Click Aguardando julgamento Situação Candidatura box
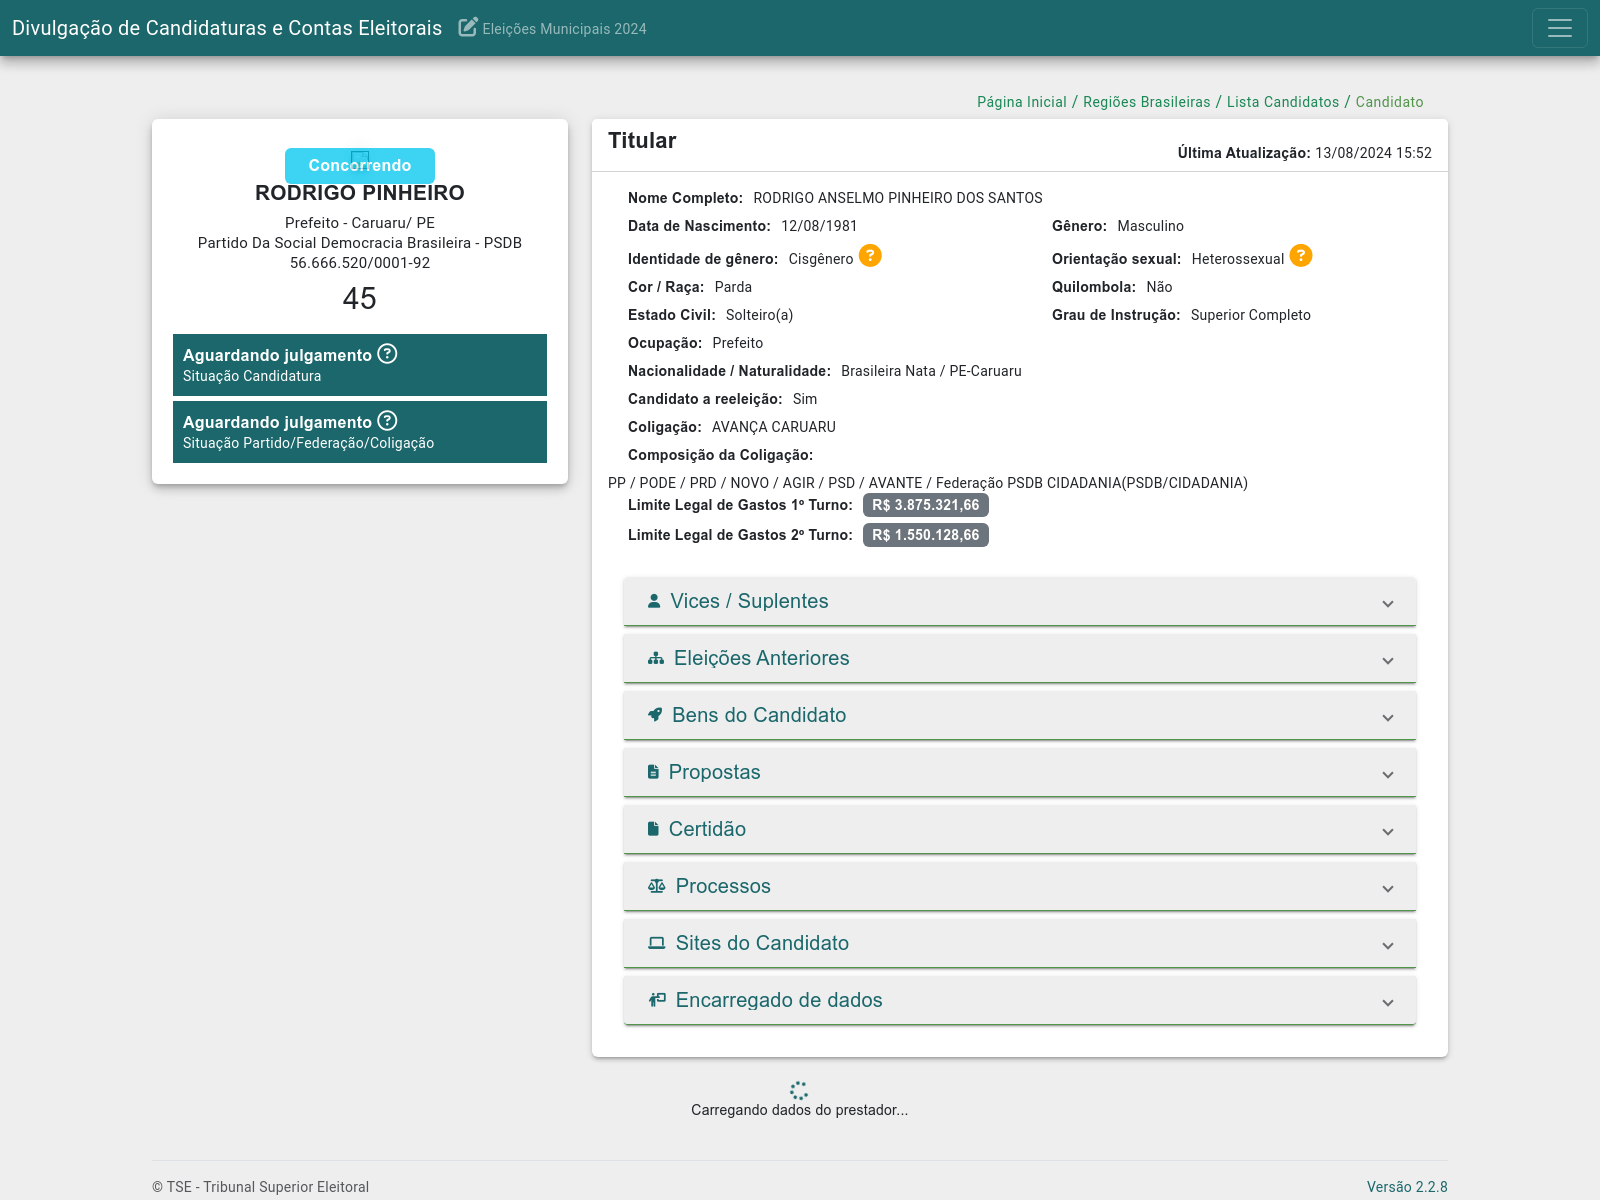This screenshot has width=1600, height=1200. (360, 365)
